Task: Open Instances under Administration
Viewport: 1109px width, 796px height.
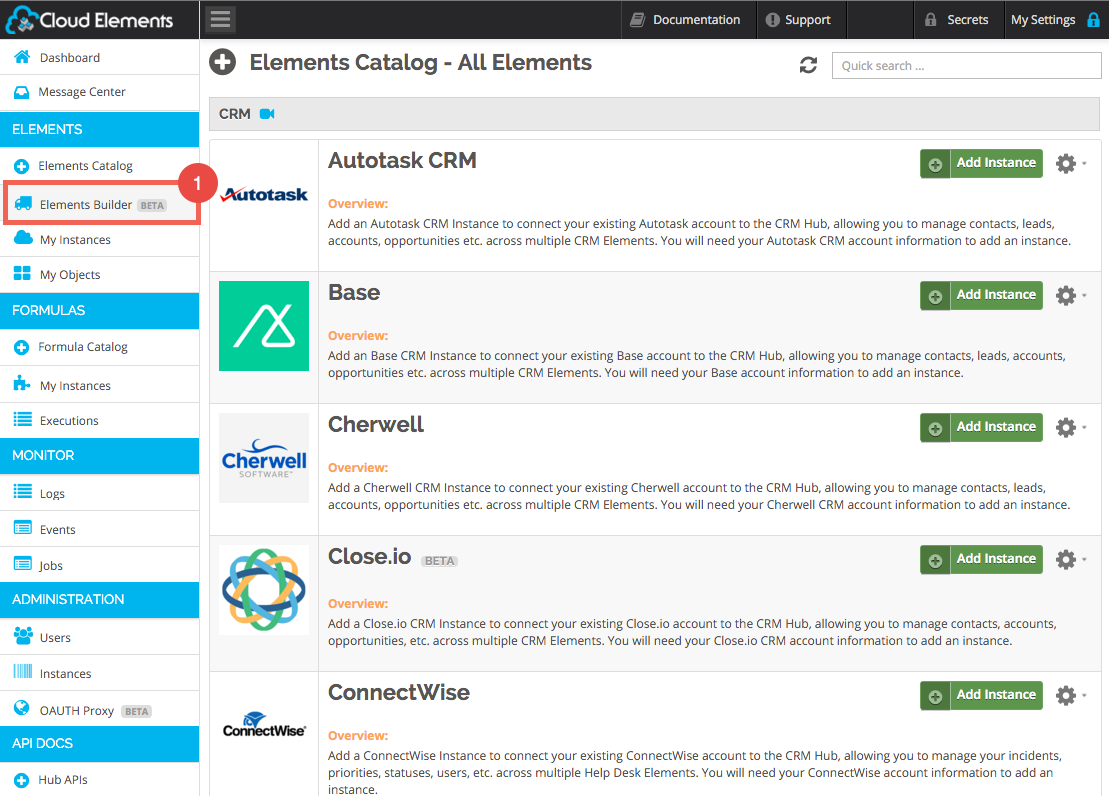Action: coord(100,674)
